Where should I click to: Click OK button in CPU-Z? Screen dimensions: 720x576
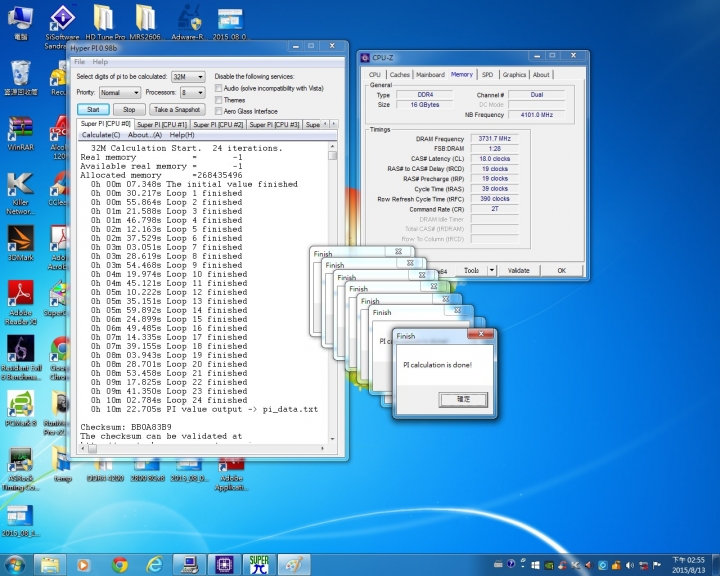tap(562, 271)
